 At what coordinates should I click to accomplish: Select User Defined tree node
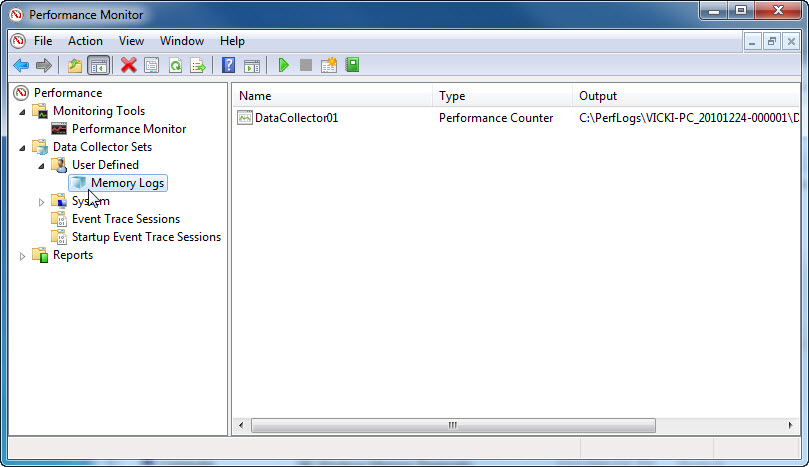105,165
